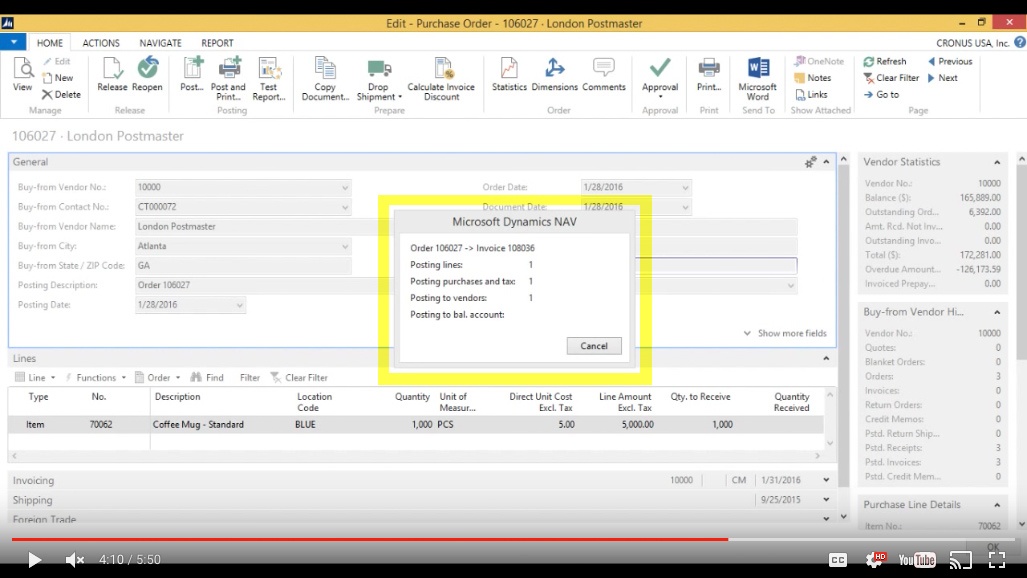
Task: Open the Posting Date picker
Action: point(239,305)
